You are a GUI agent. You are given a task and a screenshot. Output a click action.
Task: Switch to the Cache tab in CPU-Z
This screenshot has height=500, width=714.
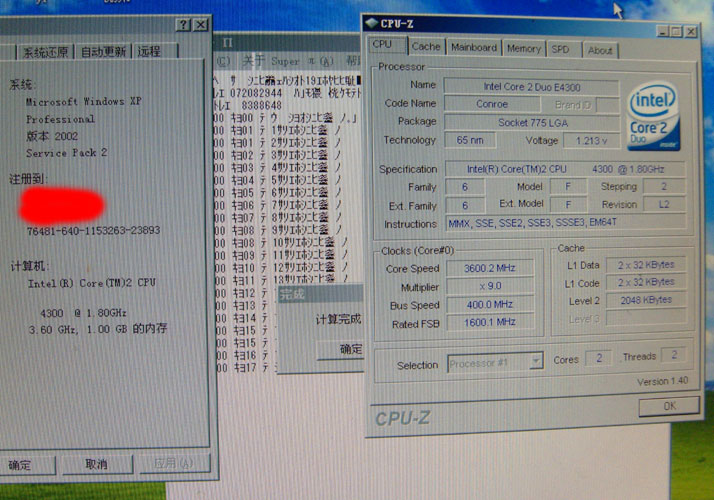tap(426, 46)
